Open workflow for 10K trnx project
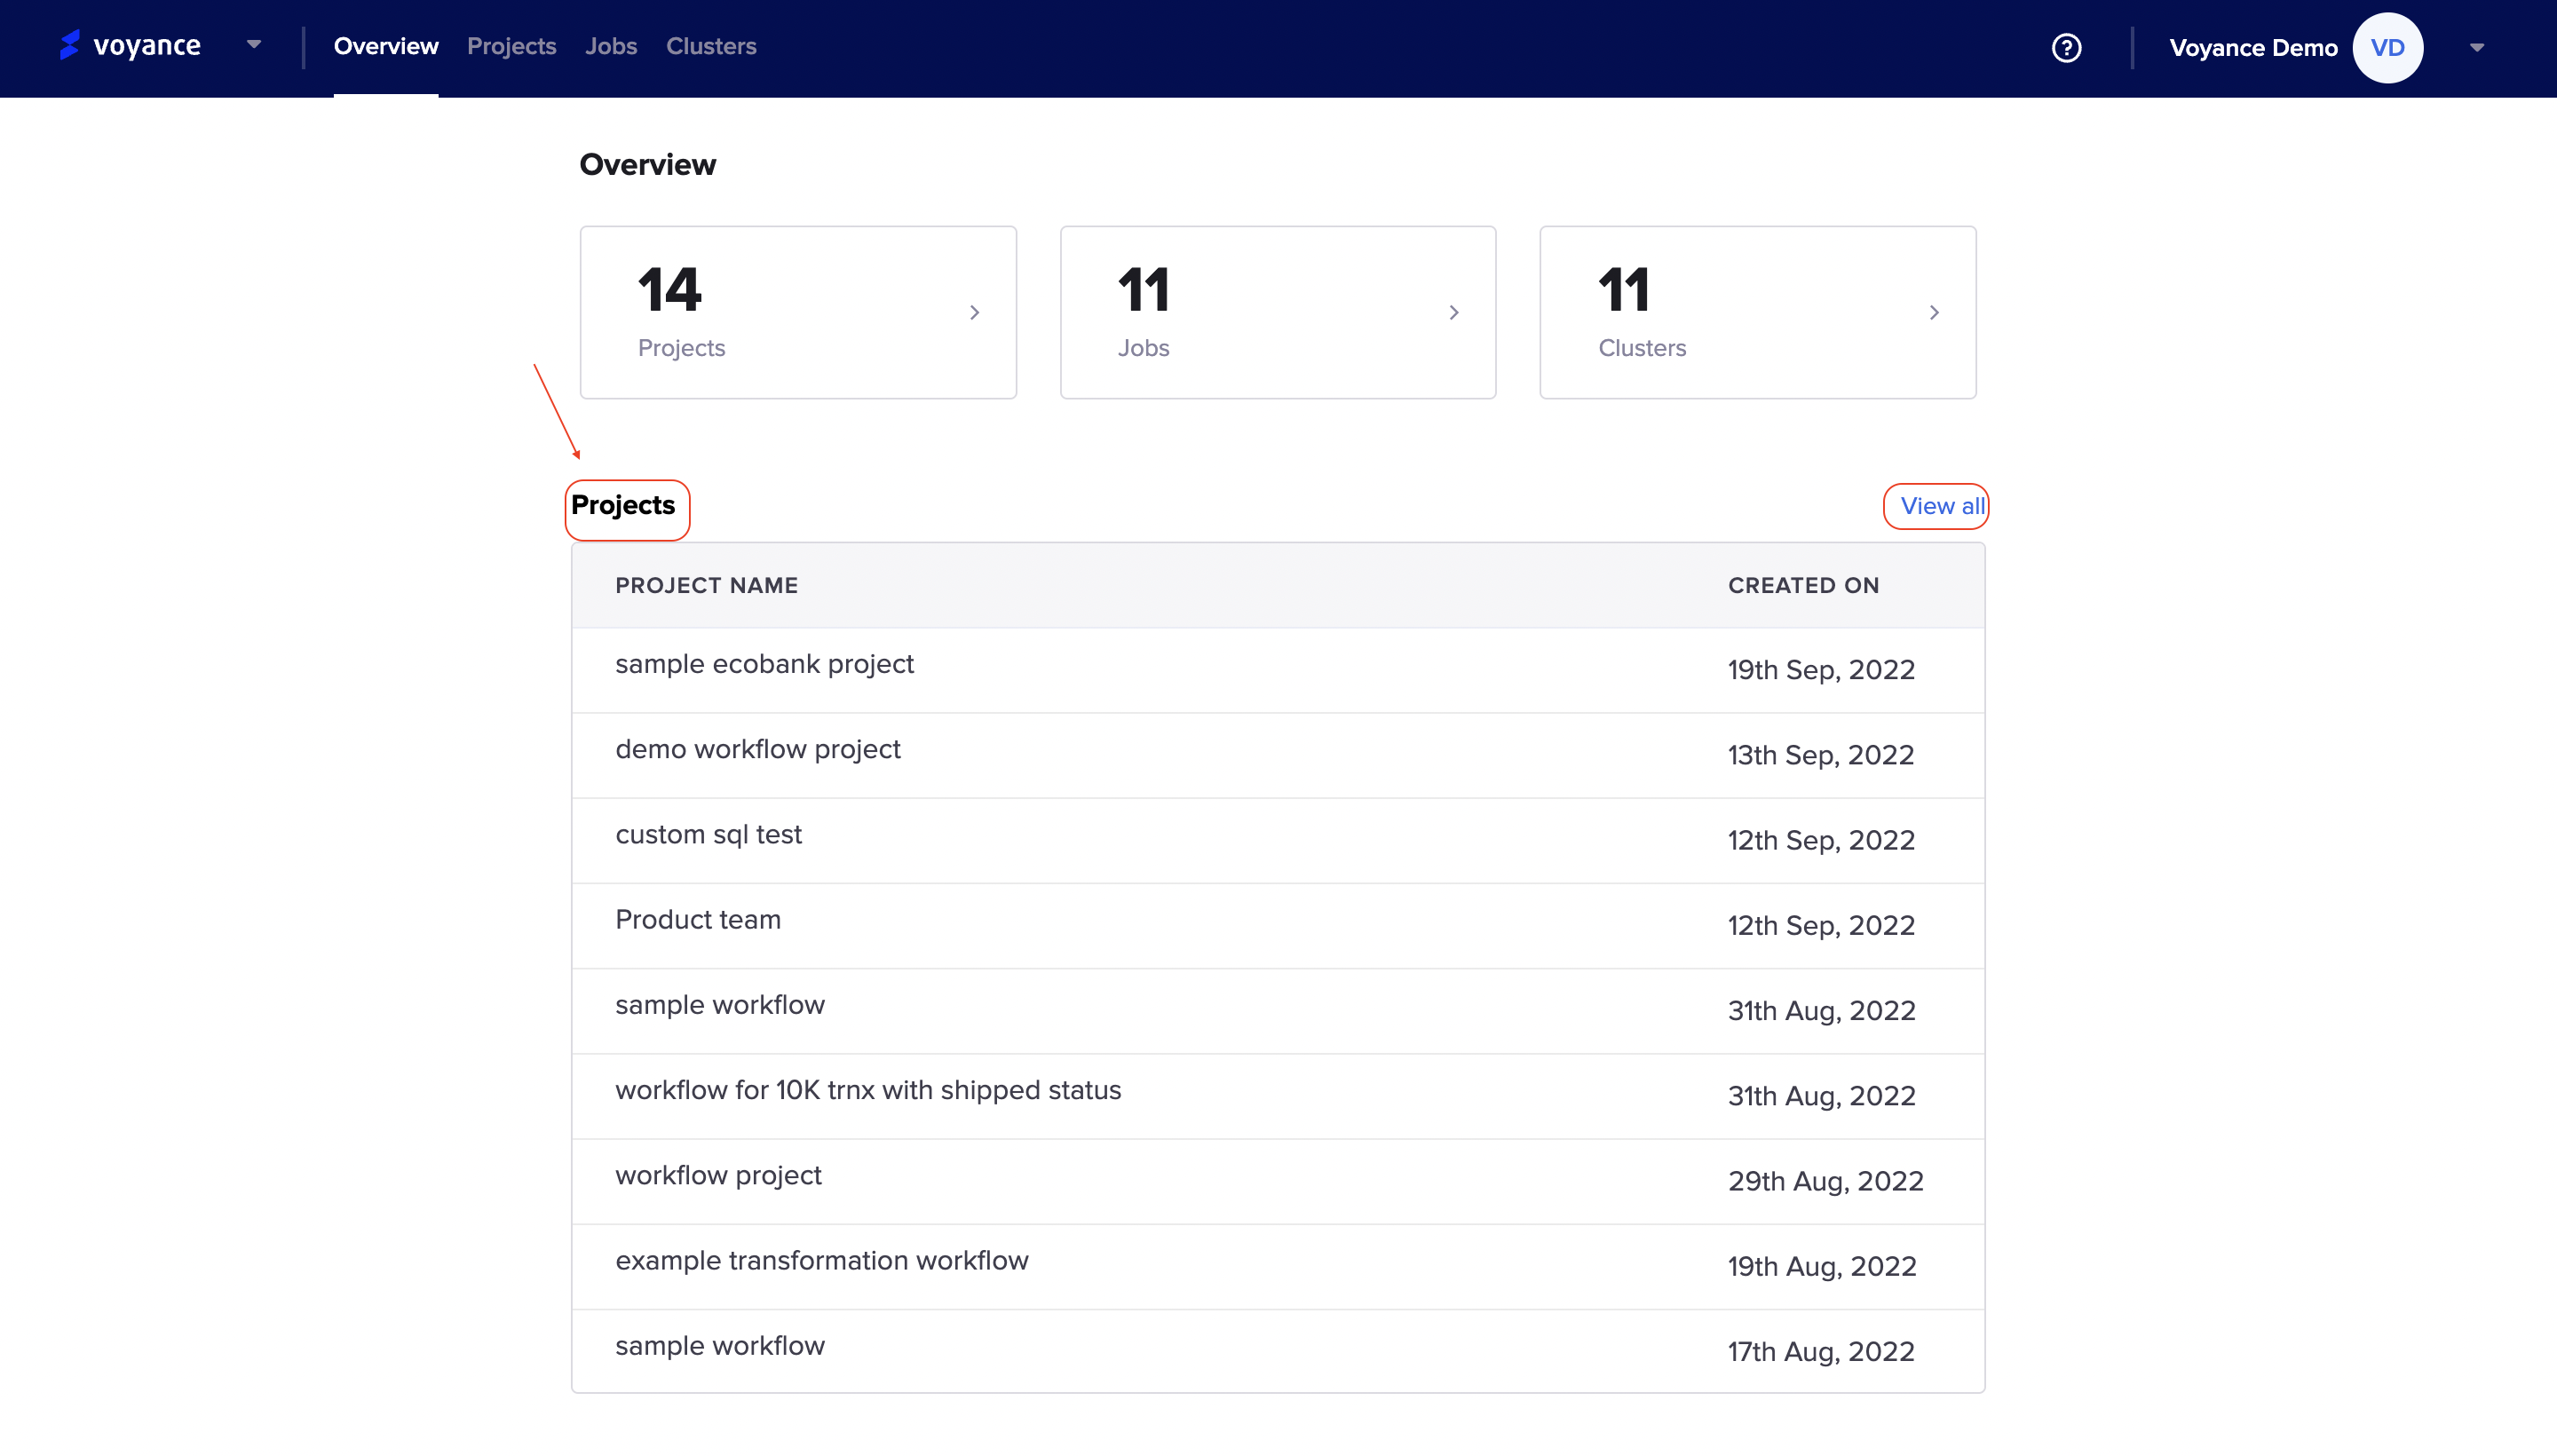The height and width of the screenshot is (1456, 2557). pos(867,1090)
